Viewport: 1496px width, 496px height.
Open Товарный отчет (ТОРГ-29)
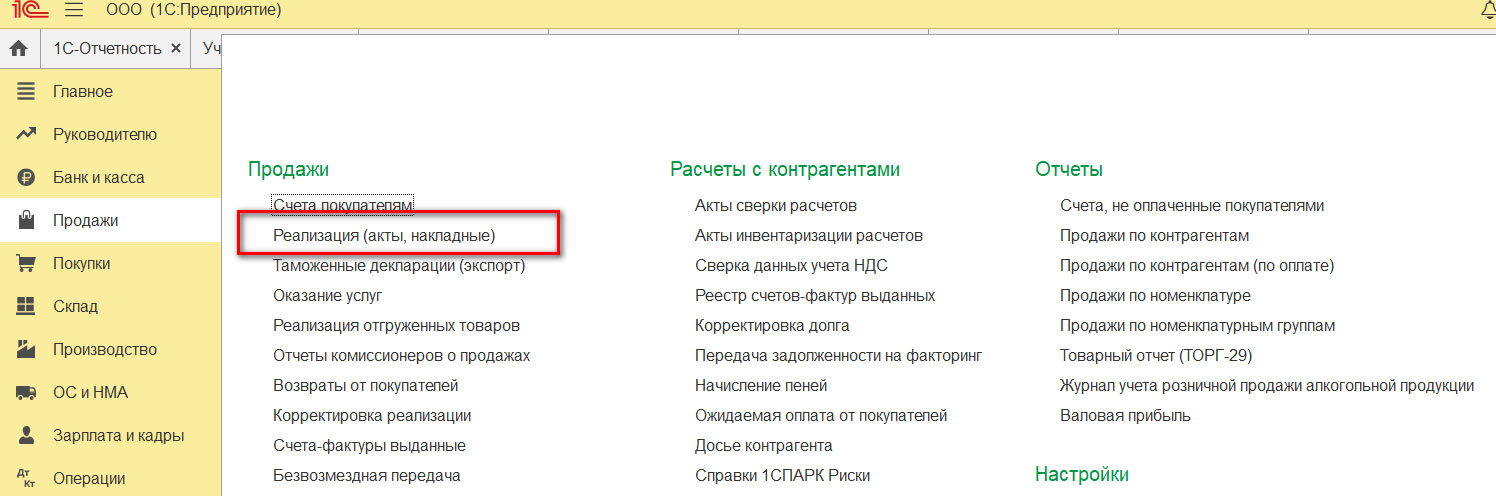pos(1156,355)
